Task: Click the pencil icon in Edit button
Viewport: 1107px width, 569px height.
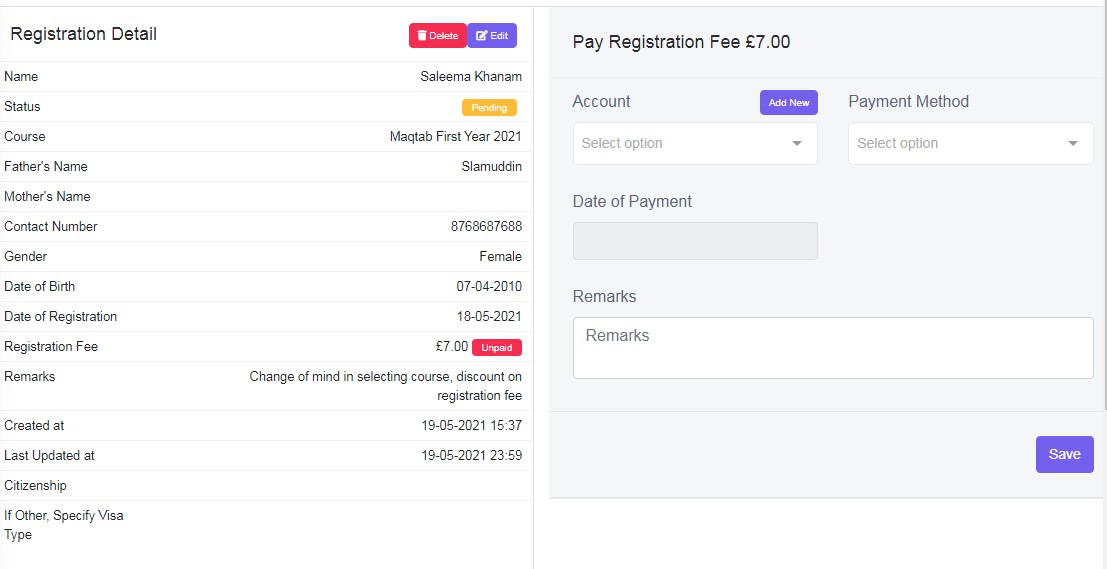Action: point(481,35)
